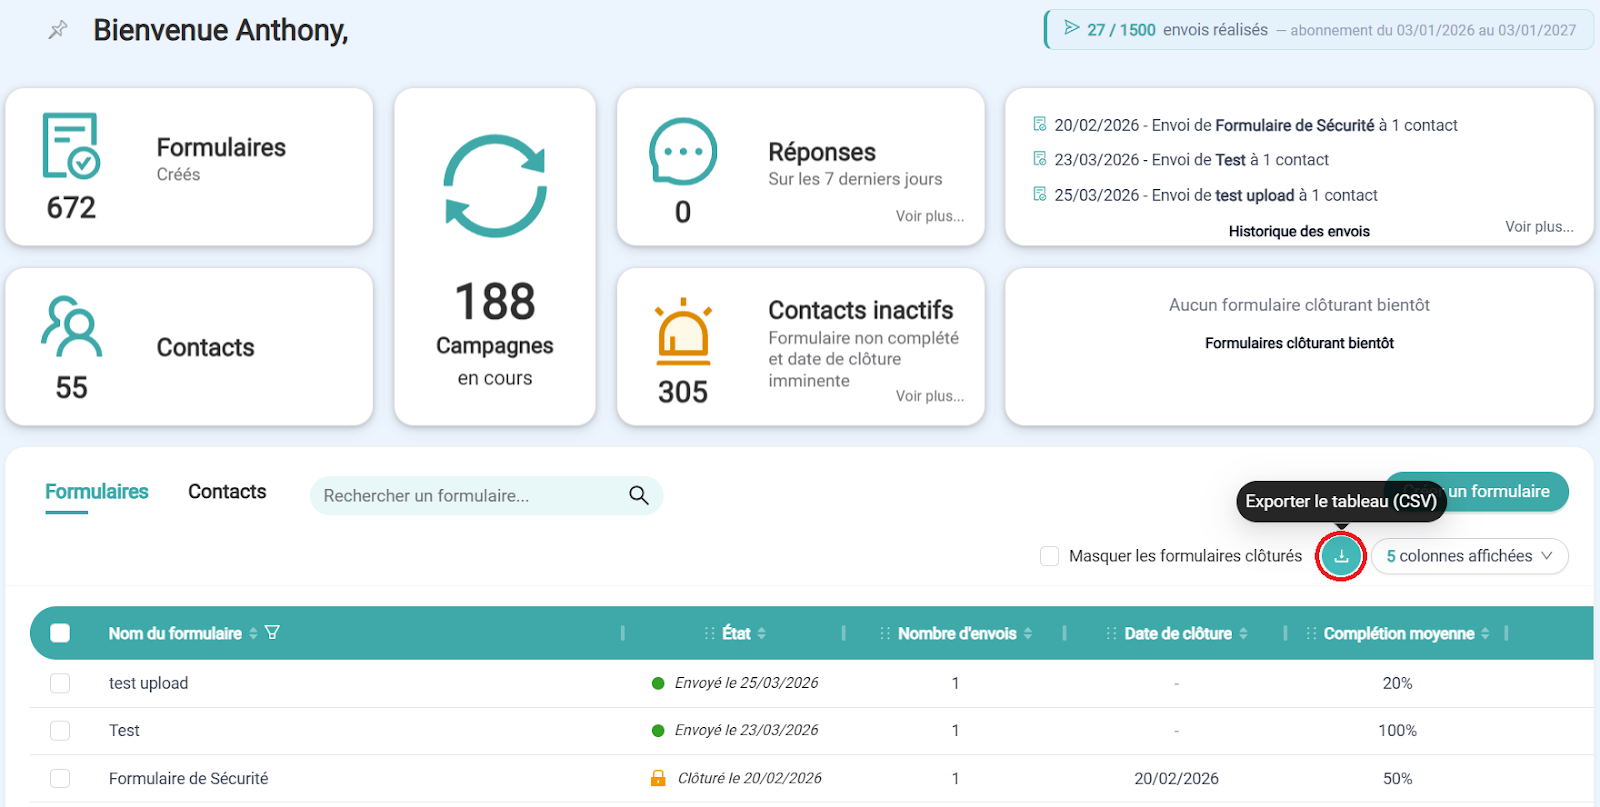Click the Contacts people icon card

[71, 327]
